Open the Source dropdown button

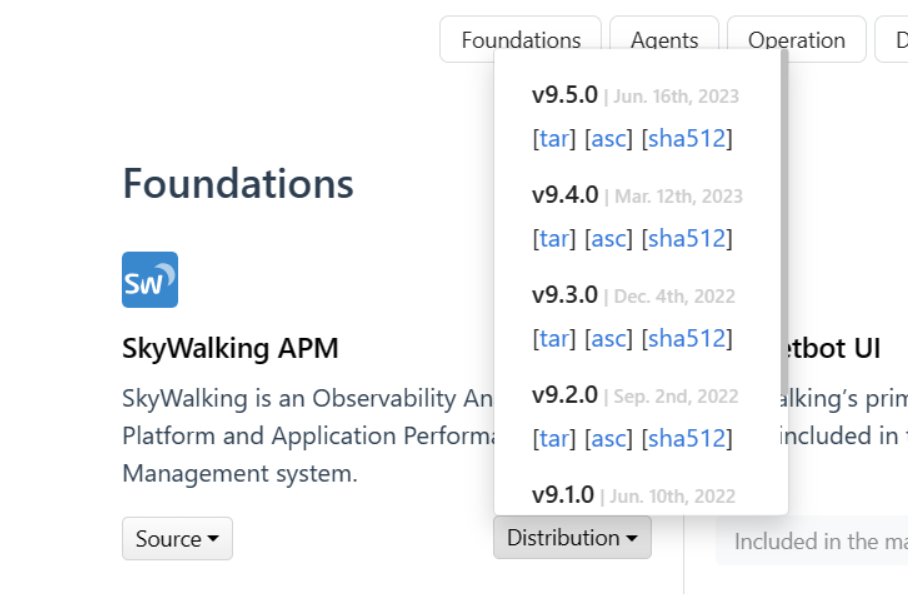[177, 539]
